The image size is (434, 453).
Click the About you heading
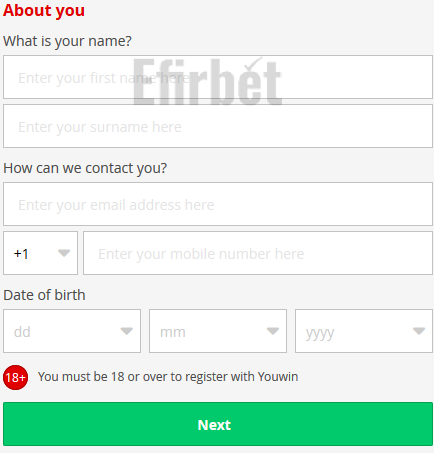point(44,10)
